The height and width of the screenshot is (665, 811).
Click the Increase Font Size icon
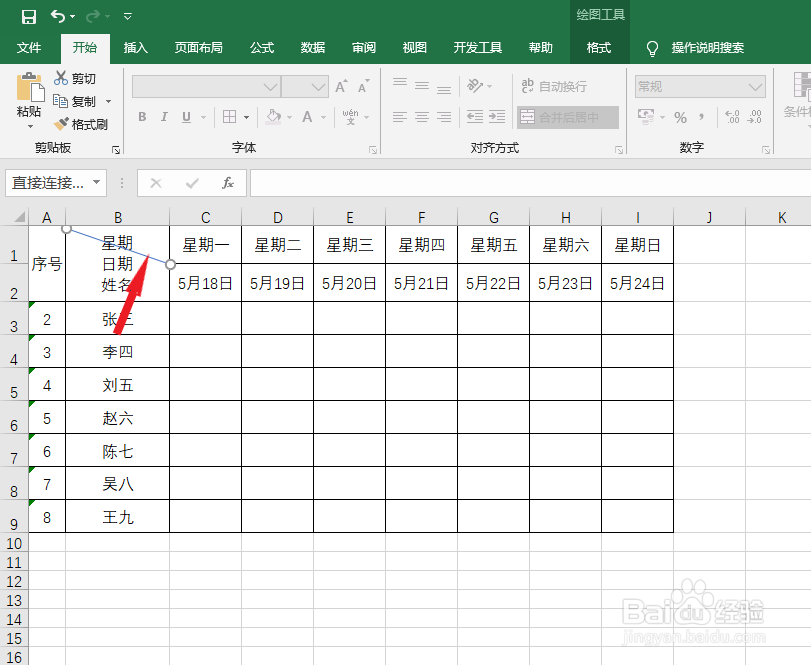341,86
